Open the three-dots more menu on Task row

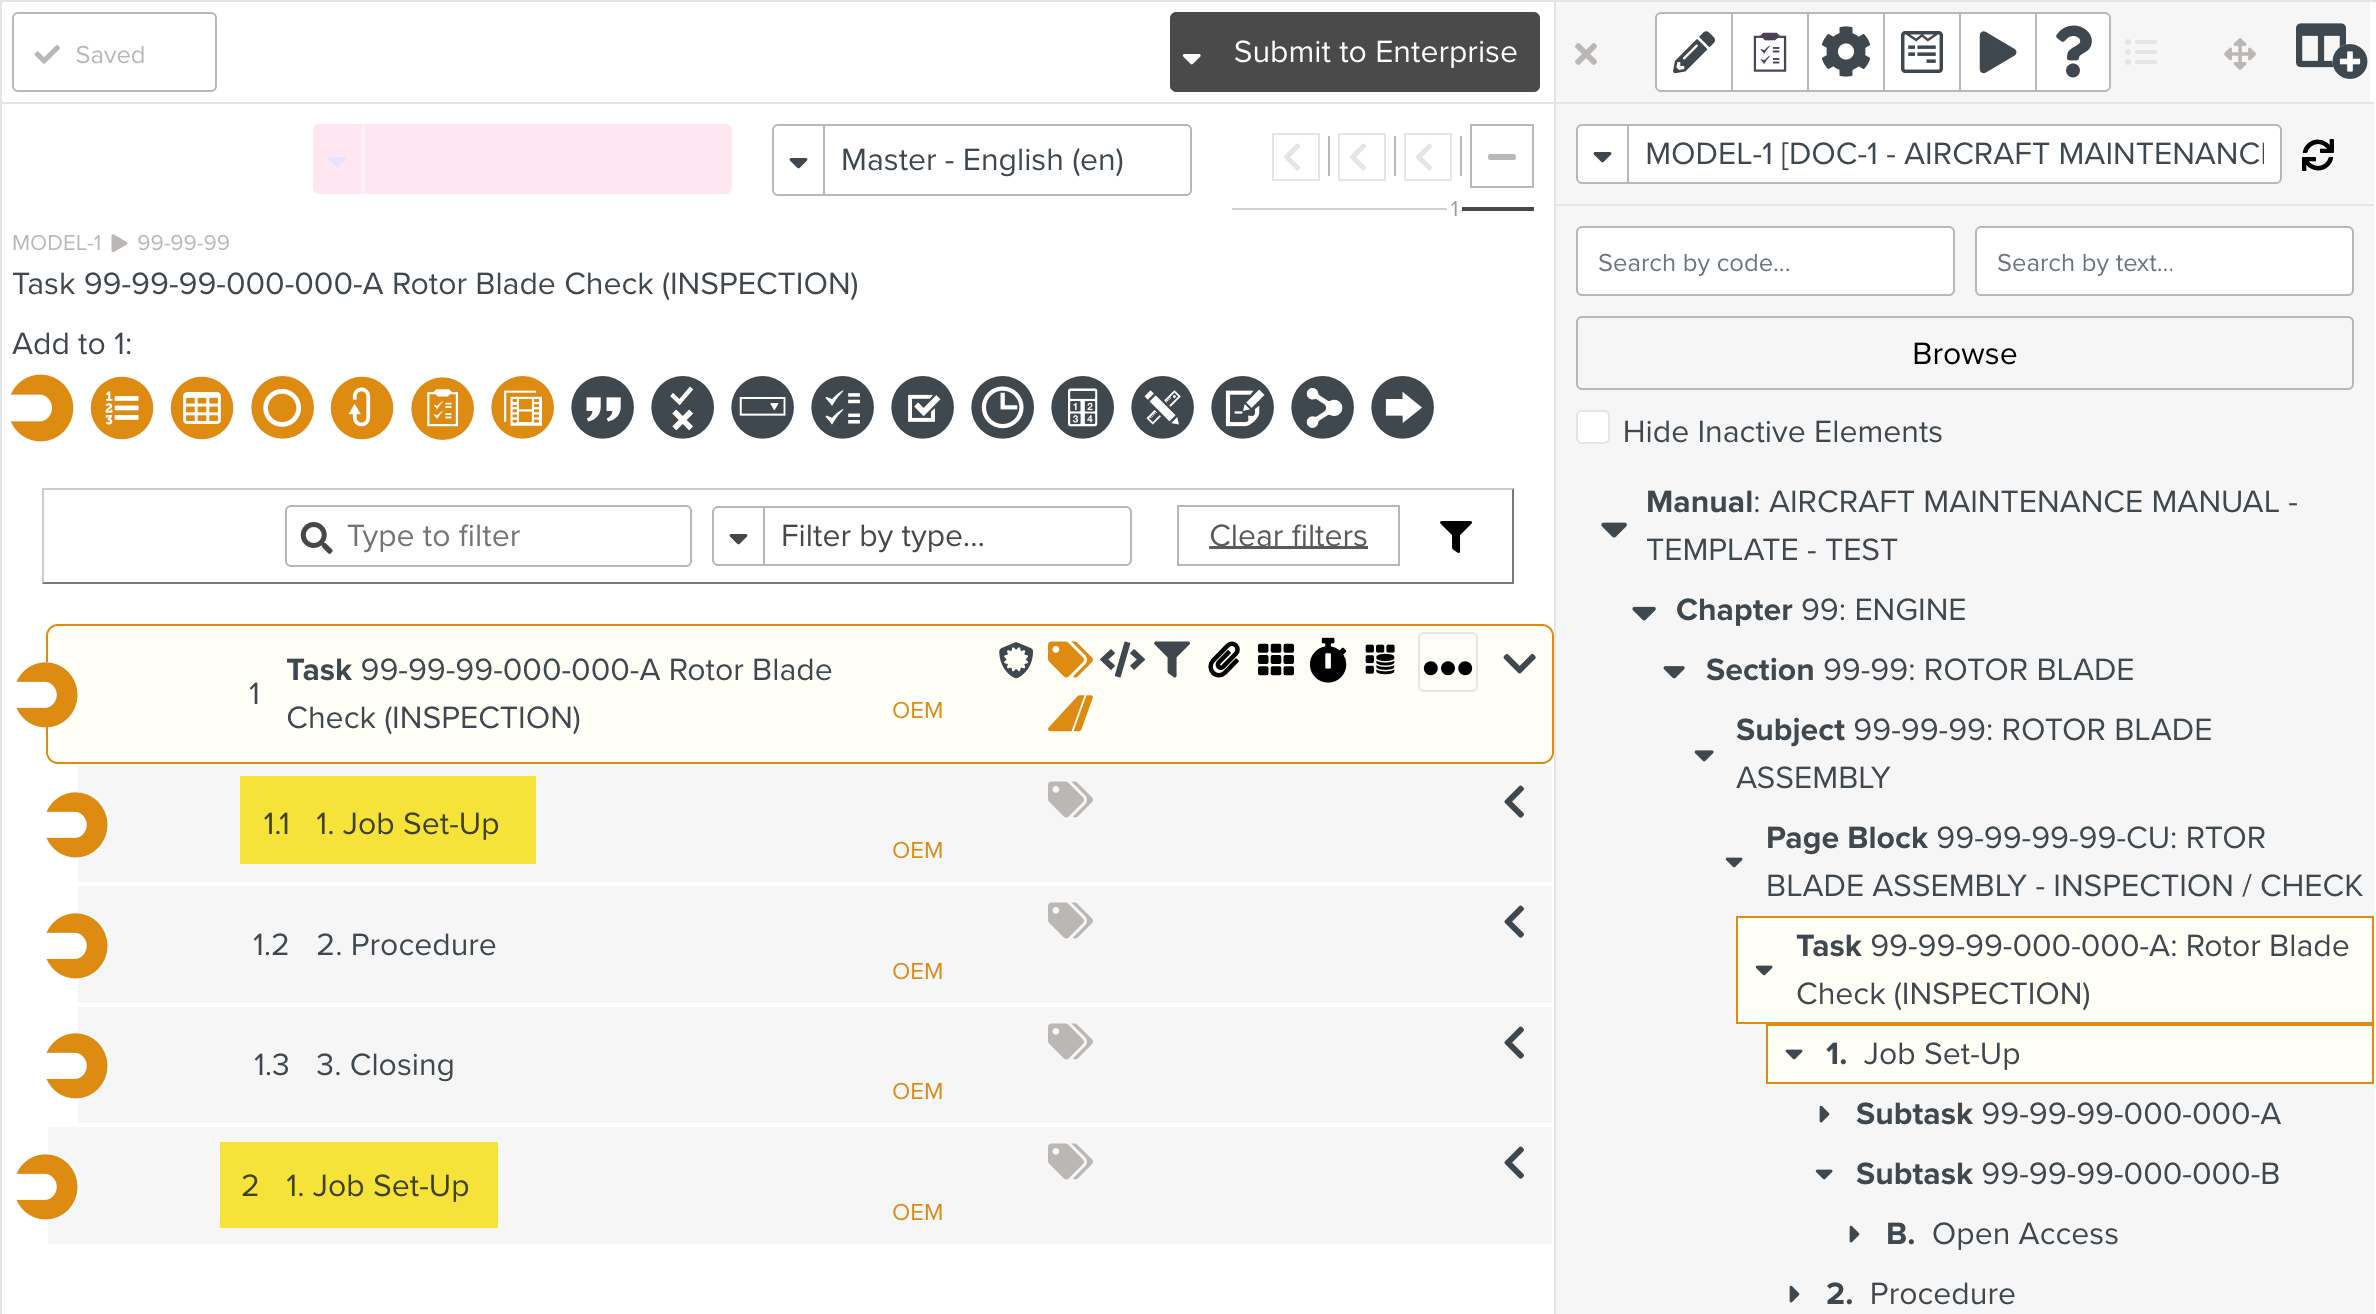pyautogui.click(x=1447, y=667)
